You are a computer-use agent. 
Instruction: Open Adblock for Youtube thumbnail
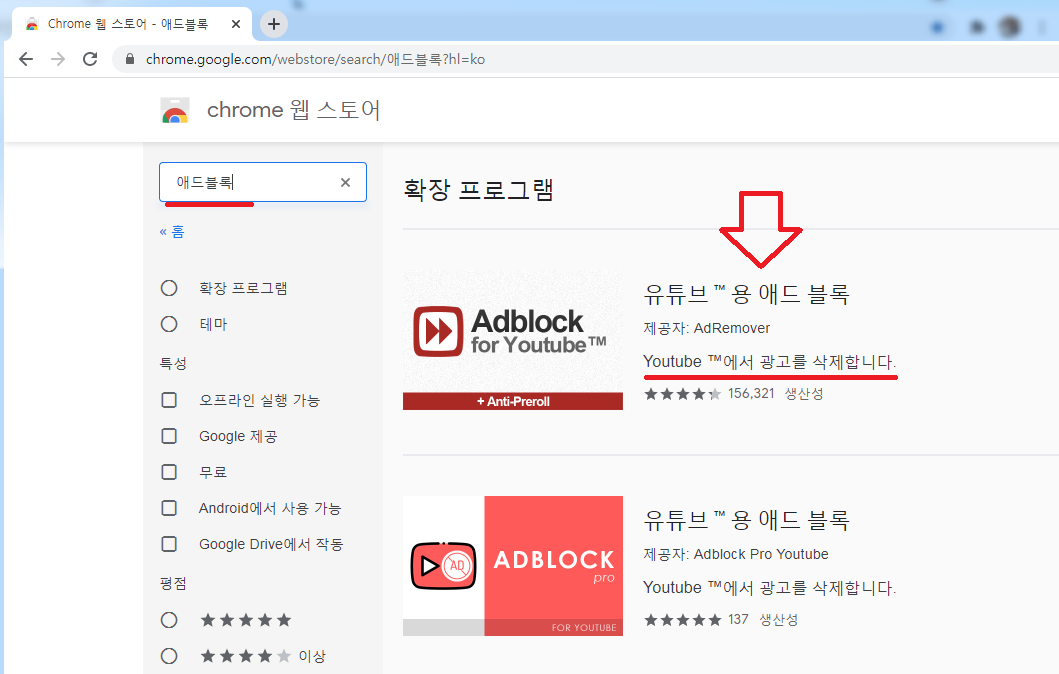click(x=513, y=340)
